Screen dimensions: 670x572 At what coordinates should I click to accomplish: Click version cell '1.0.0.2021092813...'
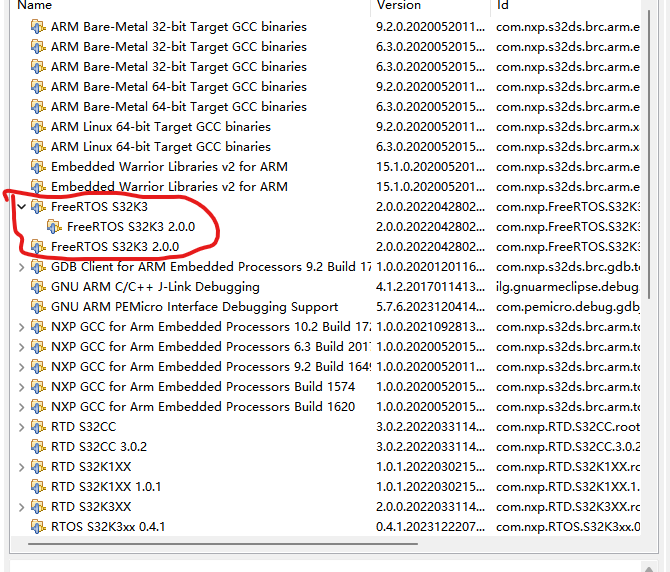pyautogui.click(x=430, y=327)
